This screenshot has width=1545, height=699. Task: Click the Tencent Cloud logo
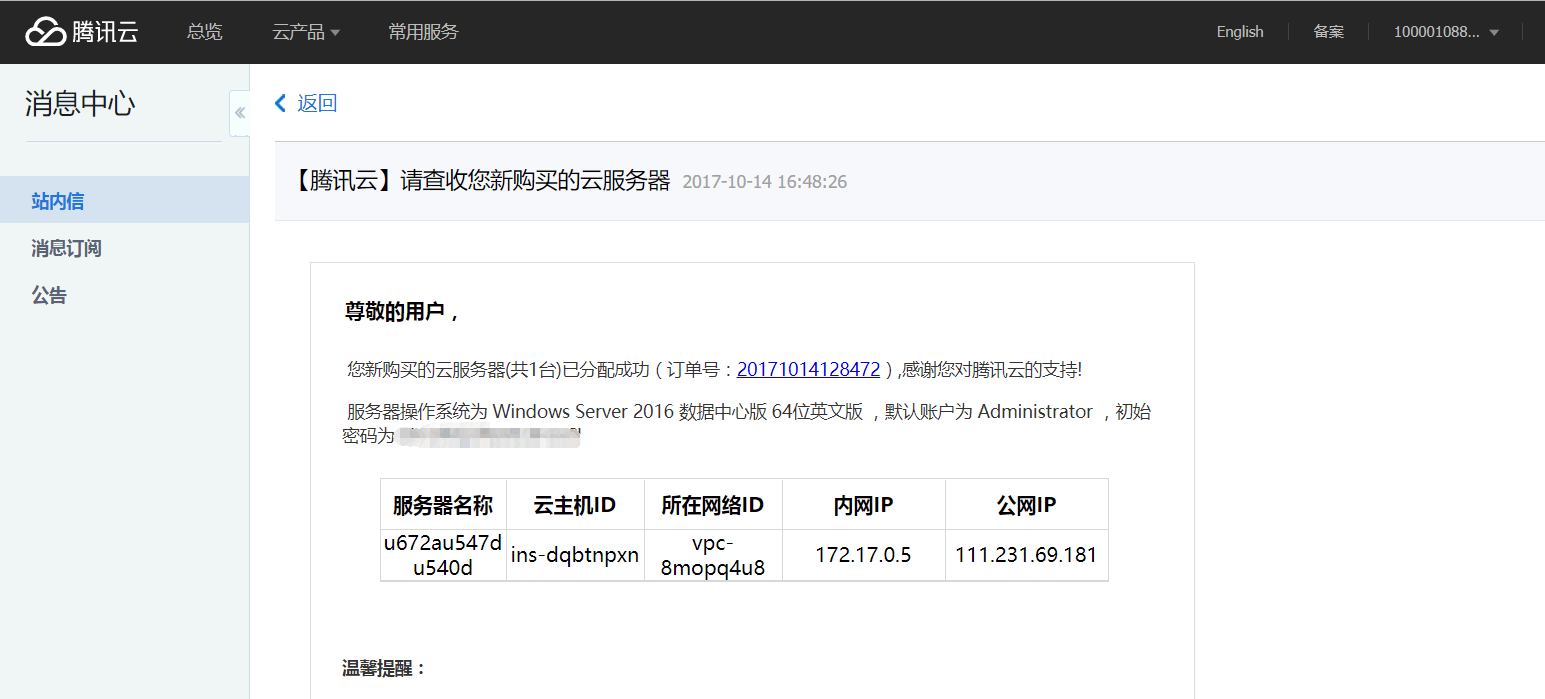click(82, 32)
